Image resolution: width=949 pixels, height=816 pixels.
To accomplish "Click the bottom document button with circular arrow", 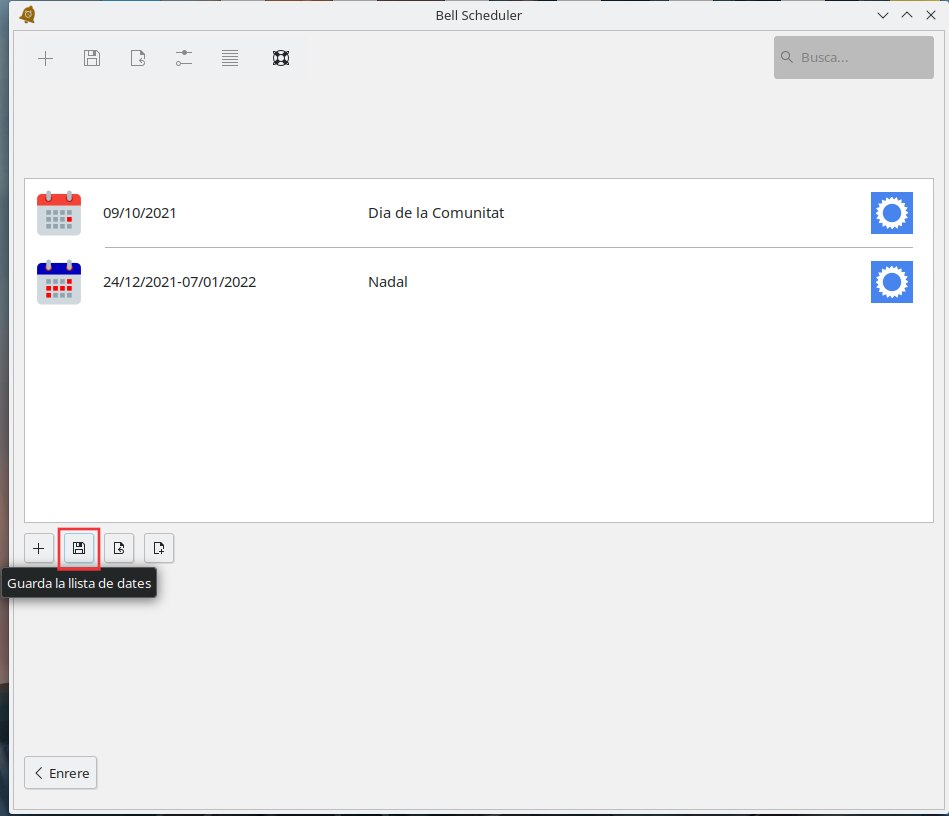I will click(x=119, y=548).
